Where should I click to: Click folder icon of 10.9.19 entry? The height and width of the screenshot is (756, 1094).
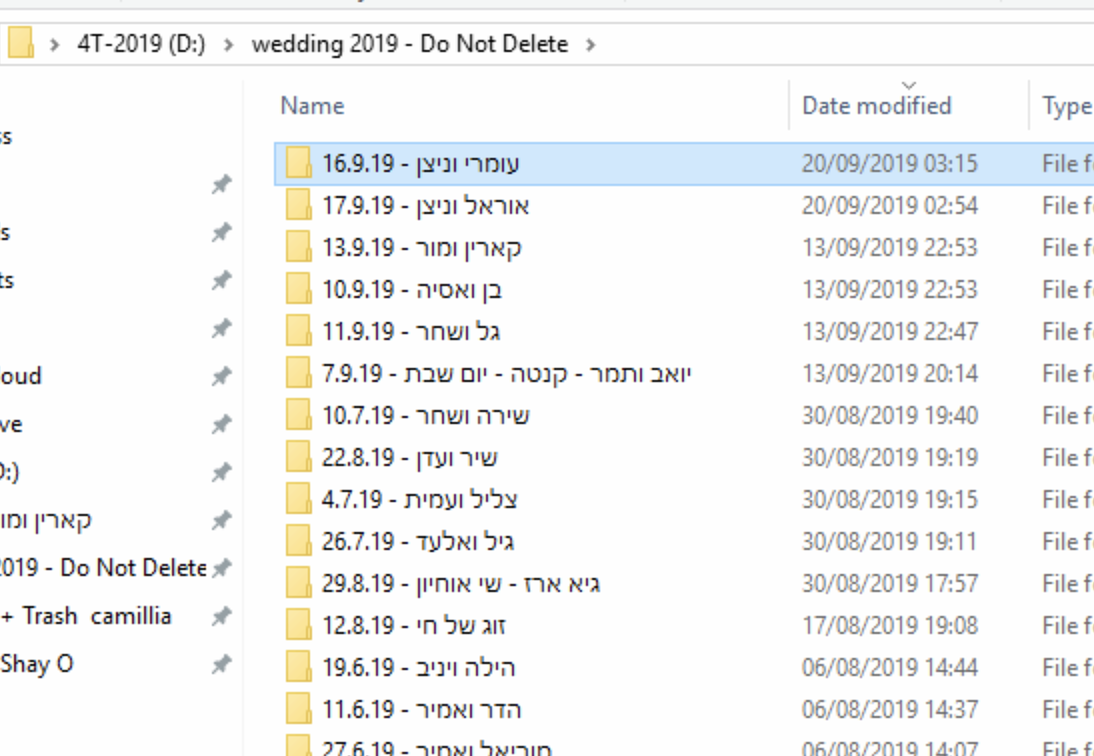coord(298,289)
